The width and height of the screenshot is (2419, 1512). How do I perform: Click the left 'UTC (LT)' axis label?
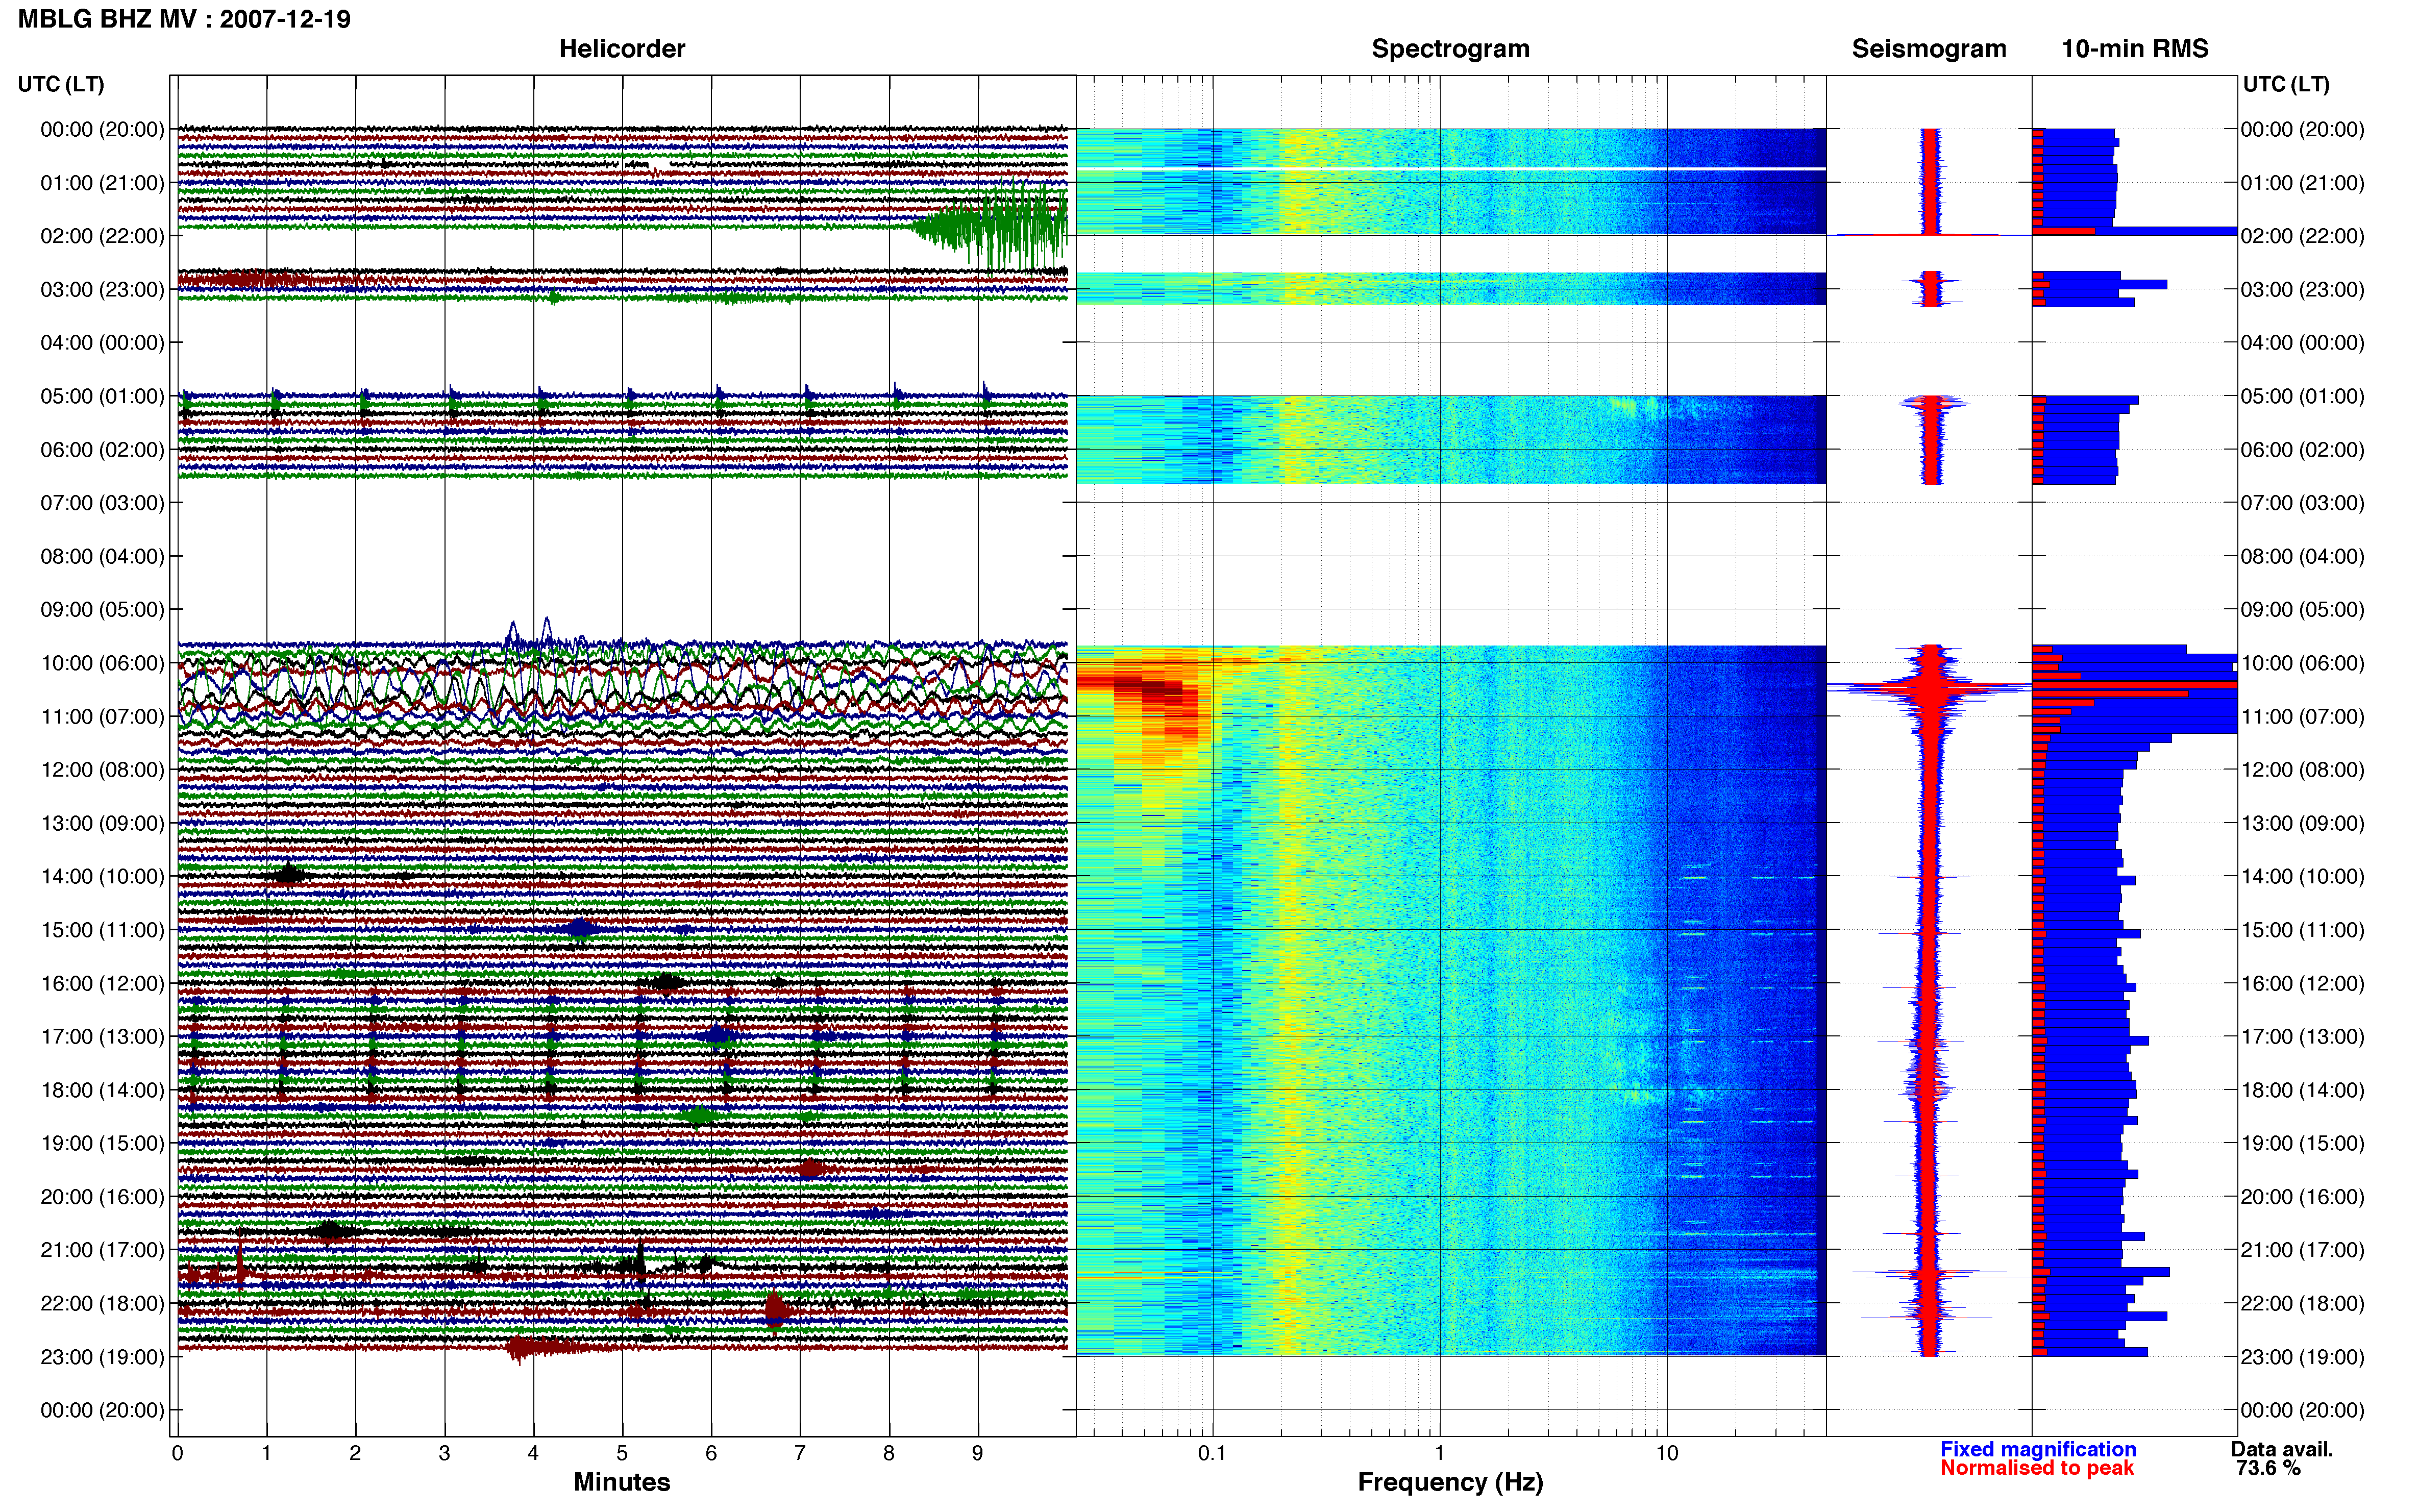point(61,84)
